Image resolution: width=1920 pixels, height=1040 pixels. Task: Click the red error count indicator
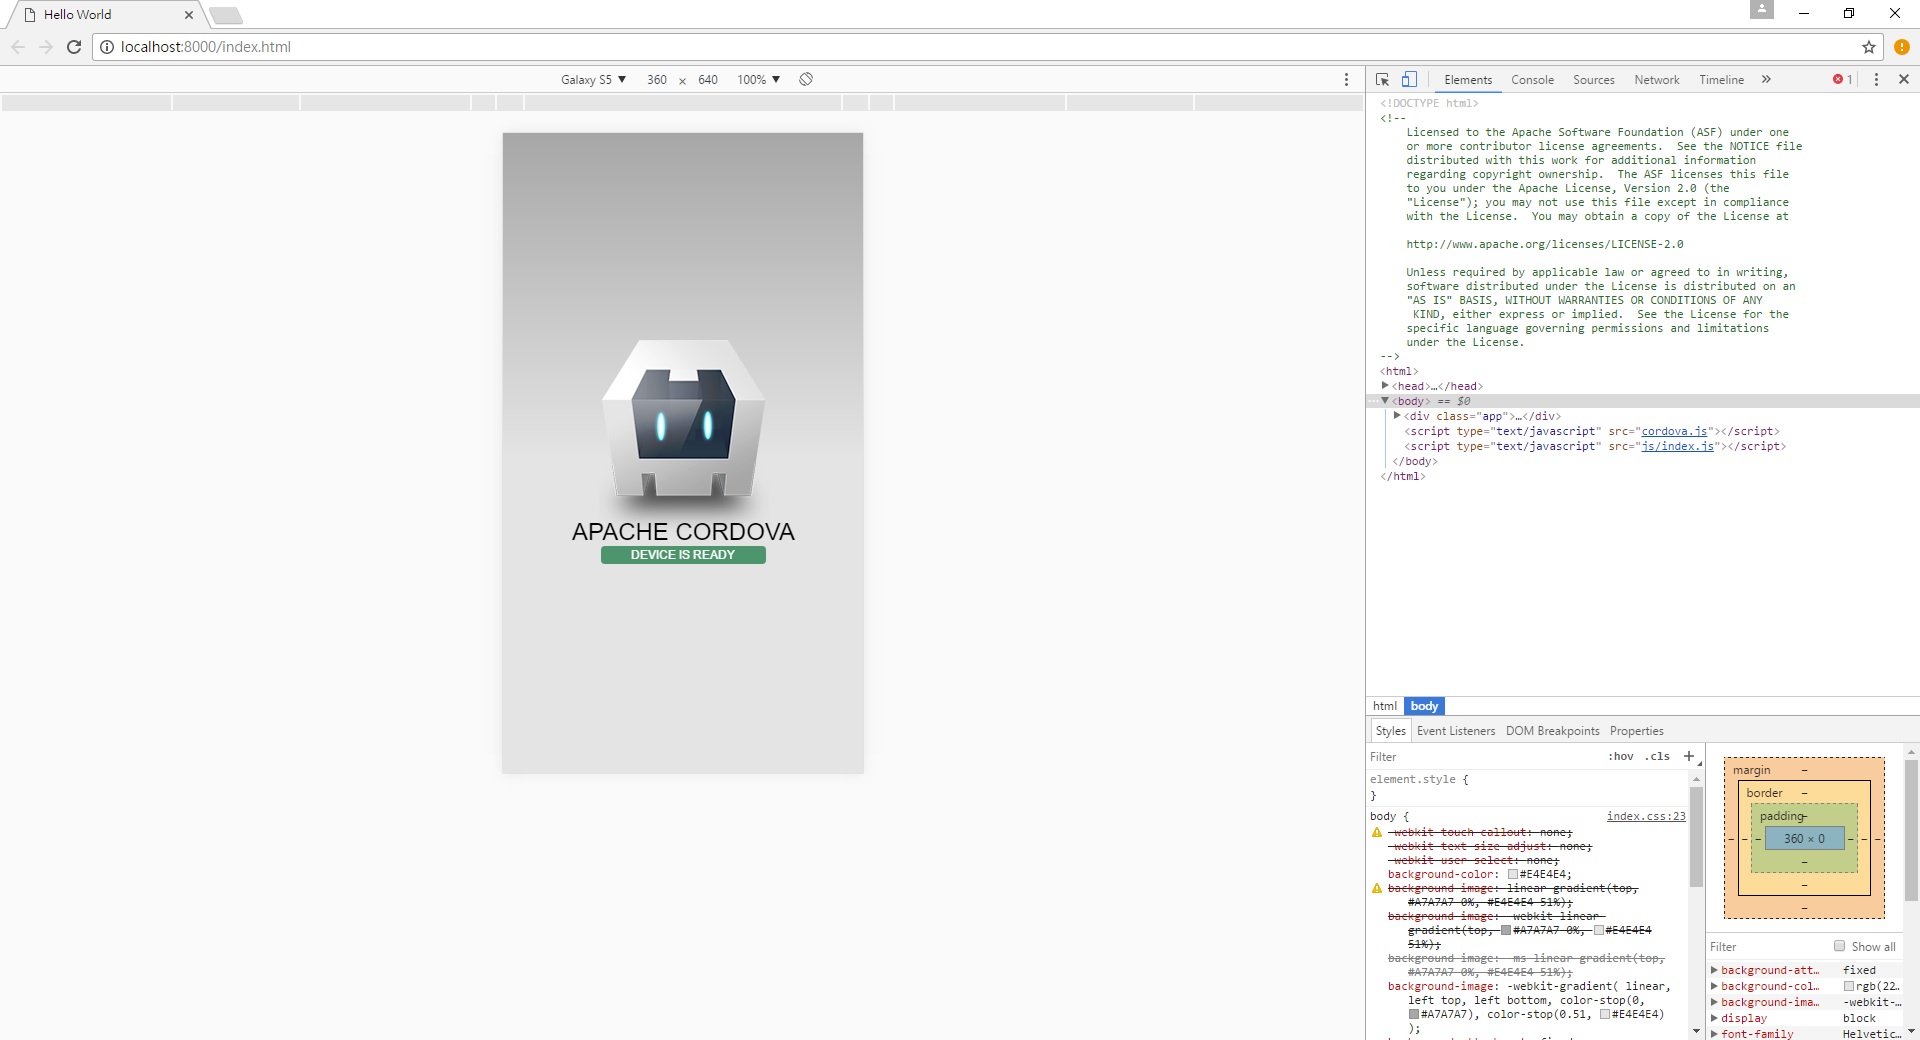click(x=1842, y=79)
